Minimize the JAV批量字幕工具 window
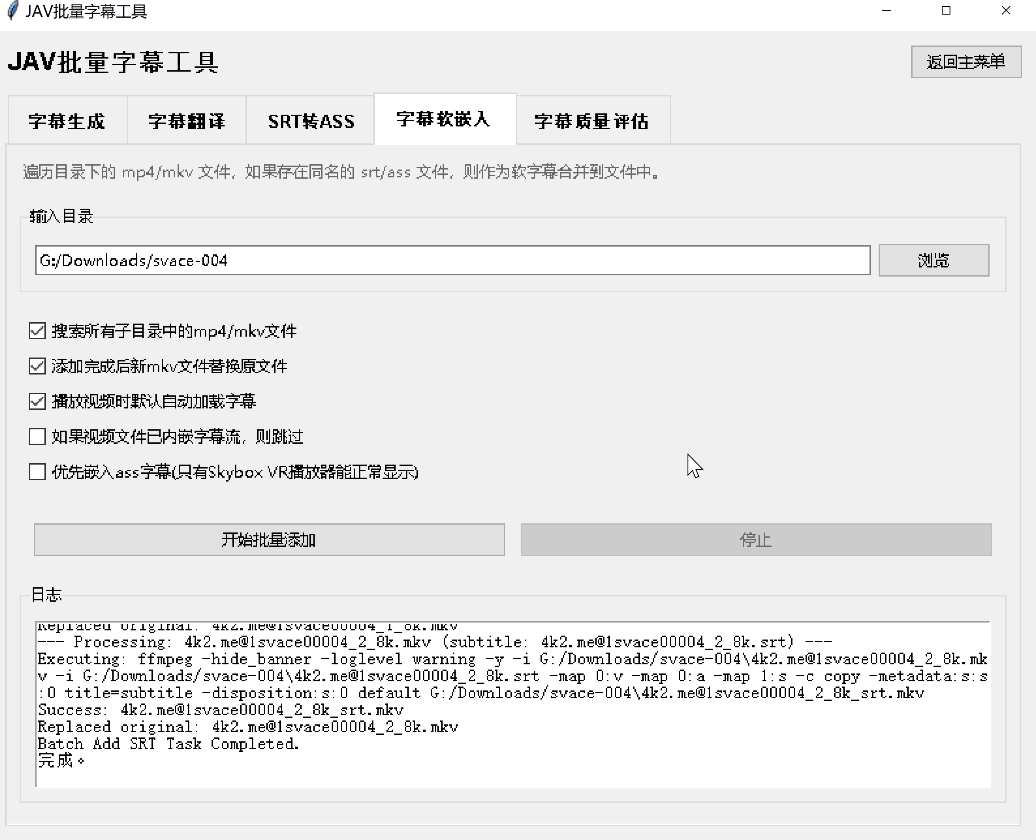This screenshot has height=840, width=1036. 887,11
